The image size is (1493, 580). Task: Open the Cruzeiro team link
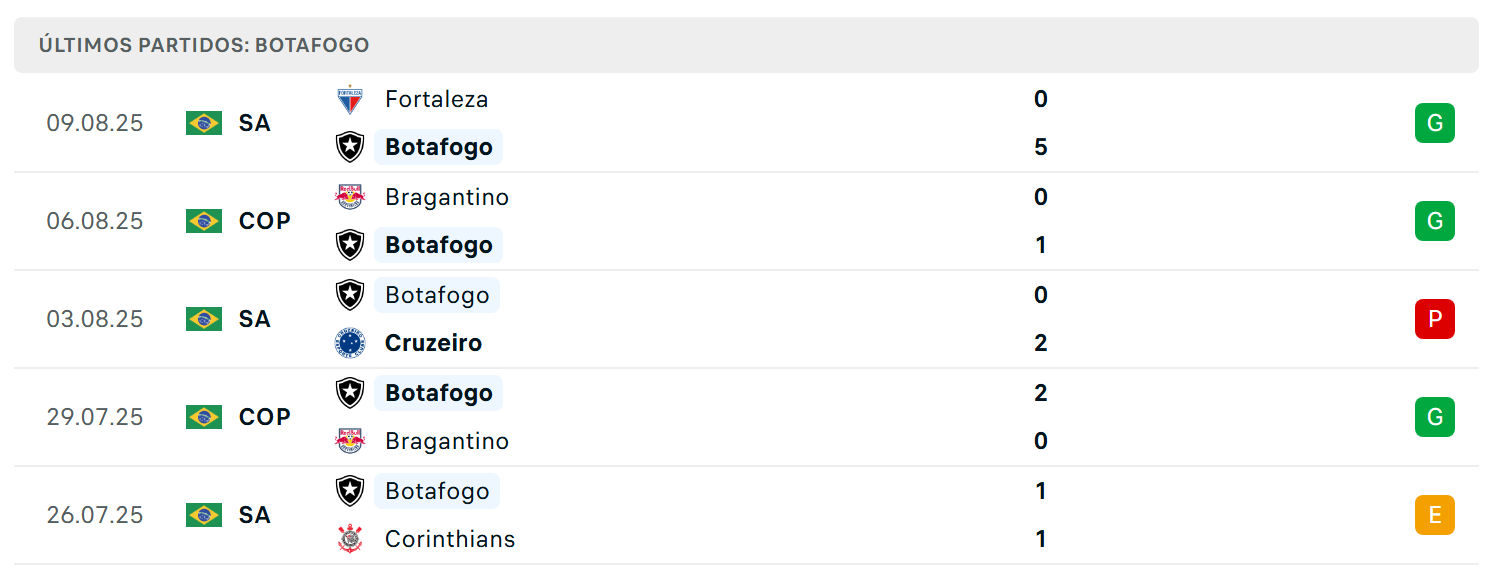pos(433,343)
